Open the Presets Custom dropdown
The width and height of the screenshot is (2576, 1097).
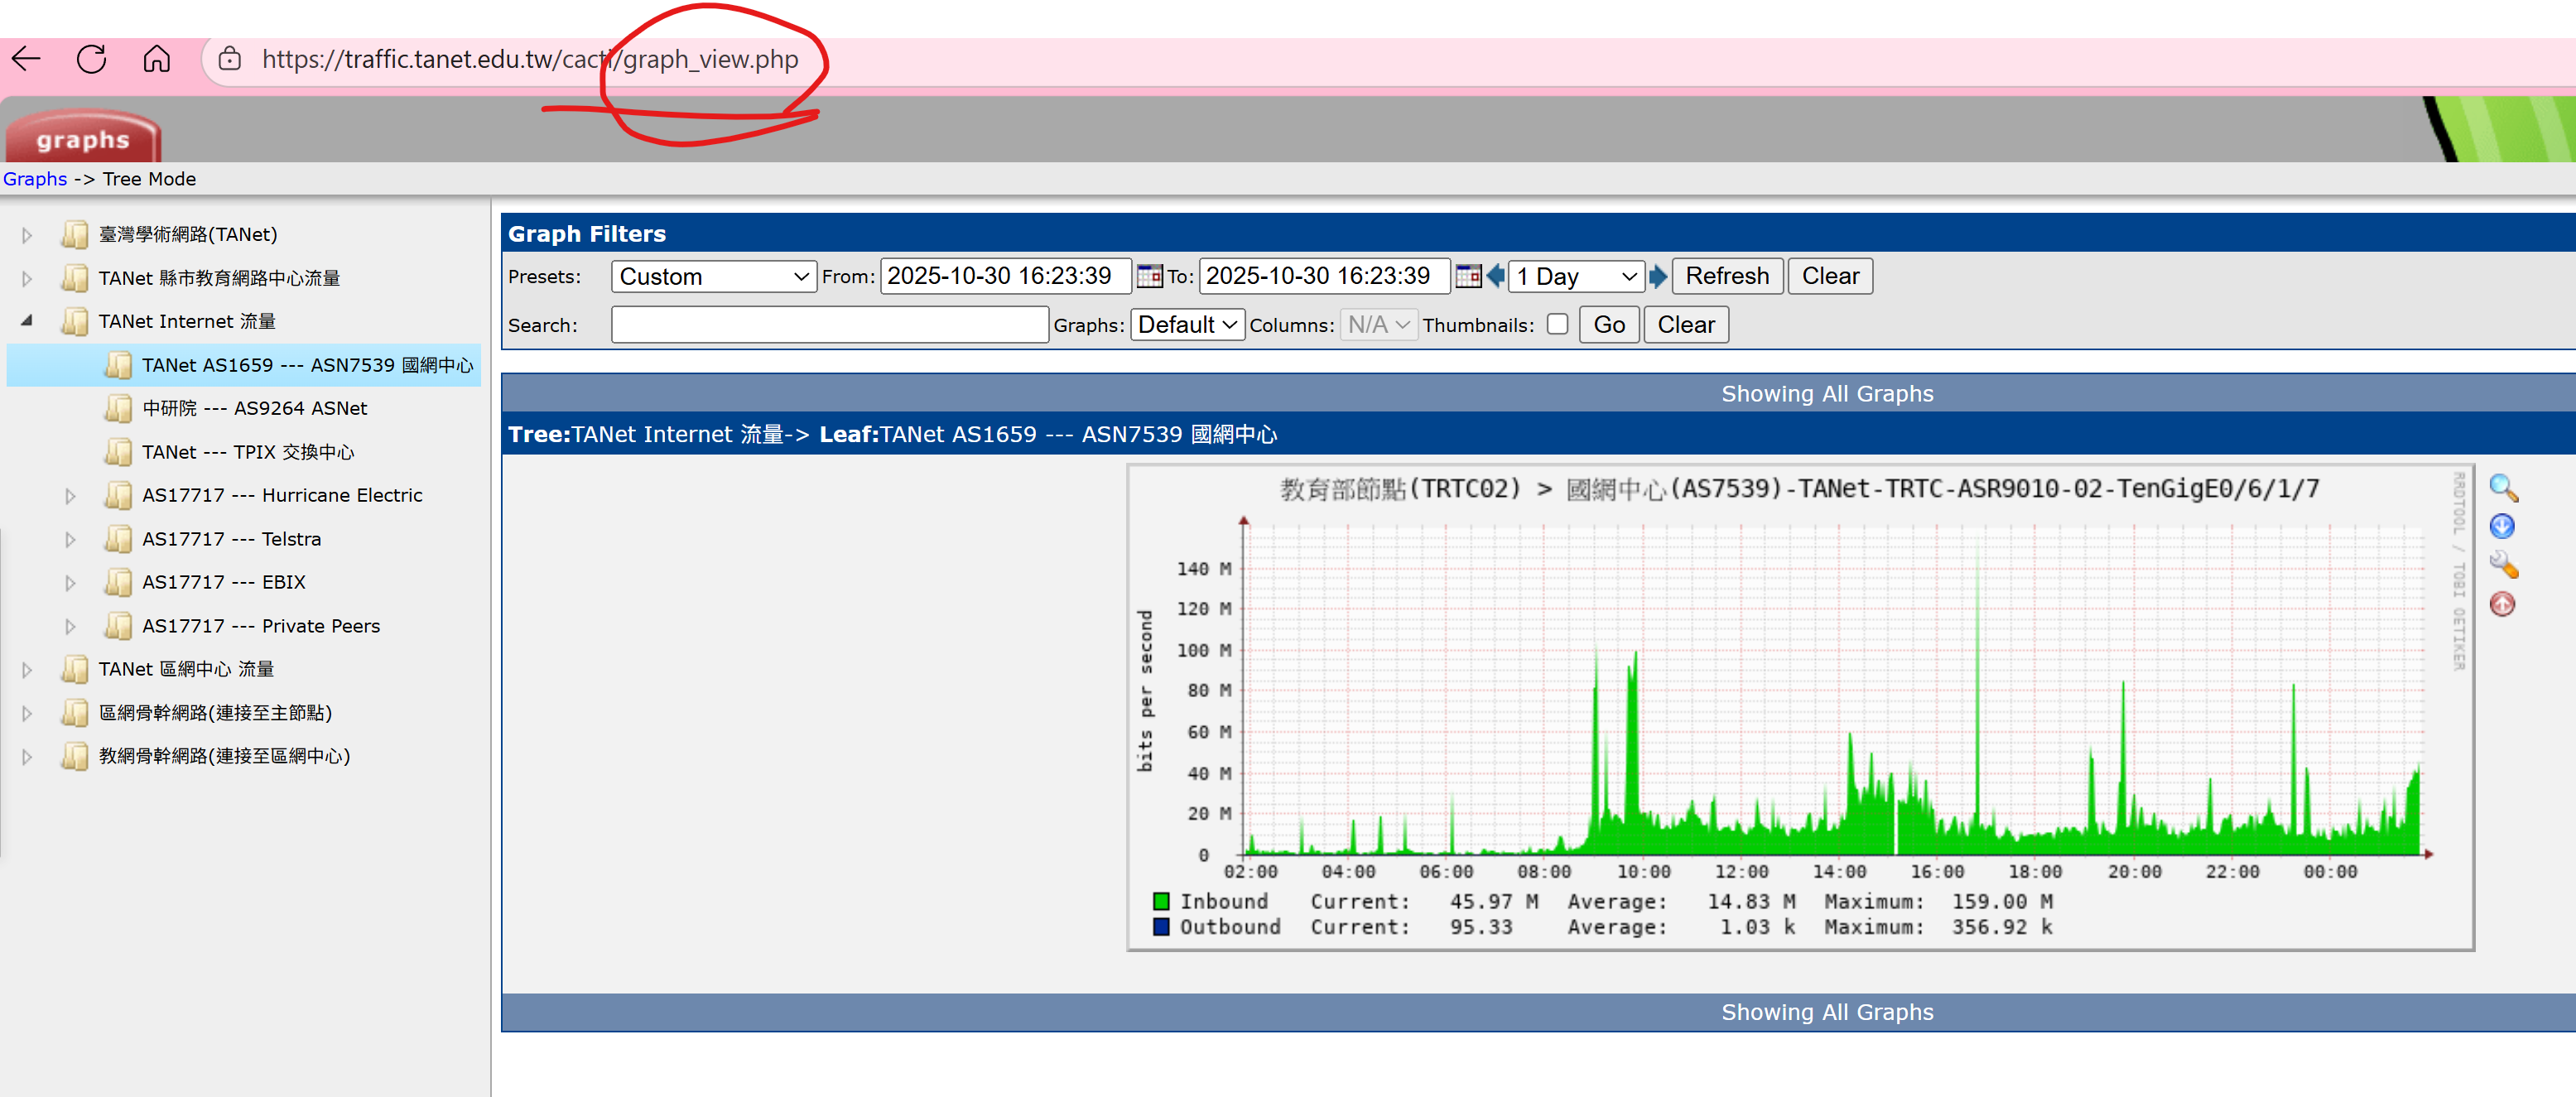pyautogui.click(x=714, y=276)
